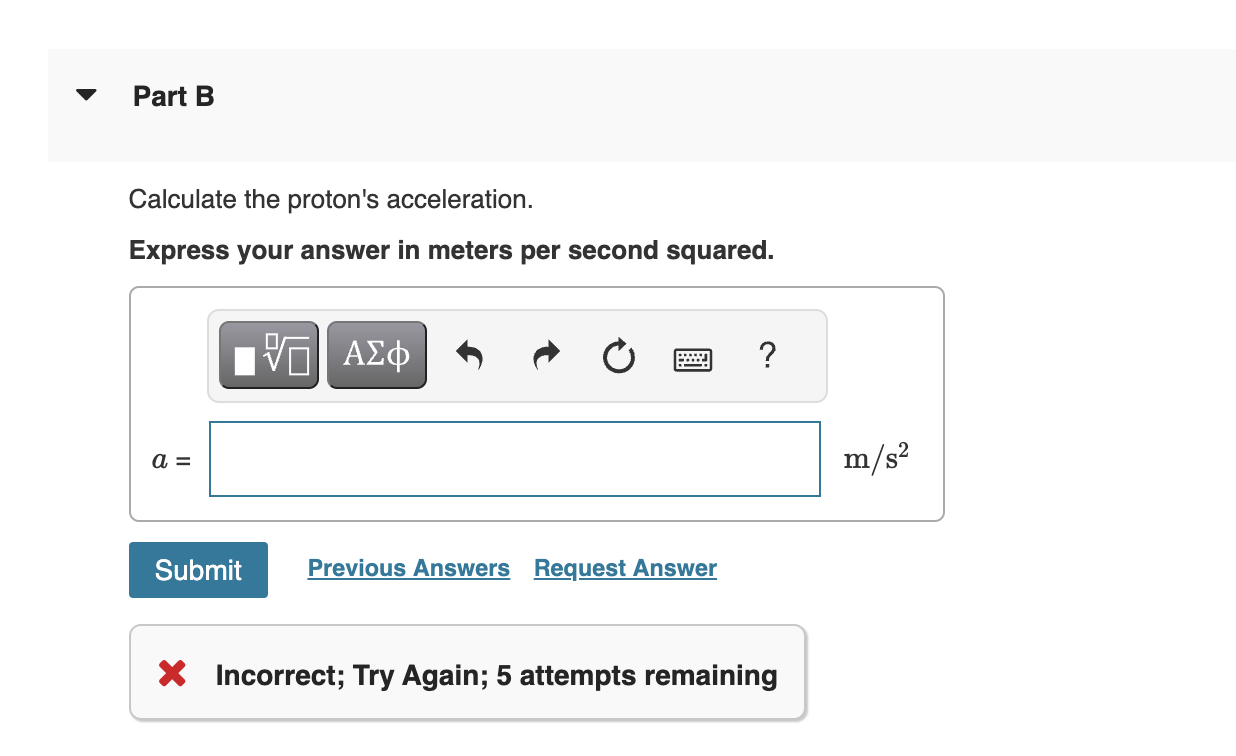Viewport: 1236px width, 756px height.
Task: Redo the last input
Action: (545, 354)
